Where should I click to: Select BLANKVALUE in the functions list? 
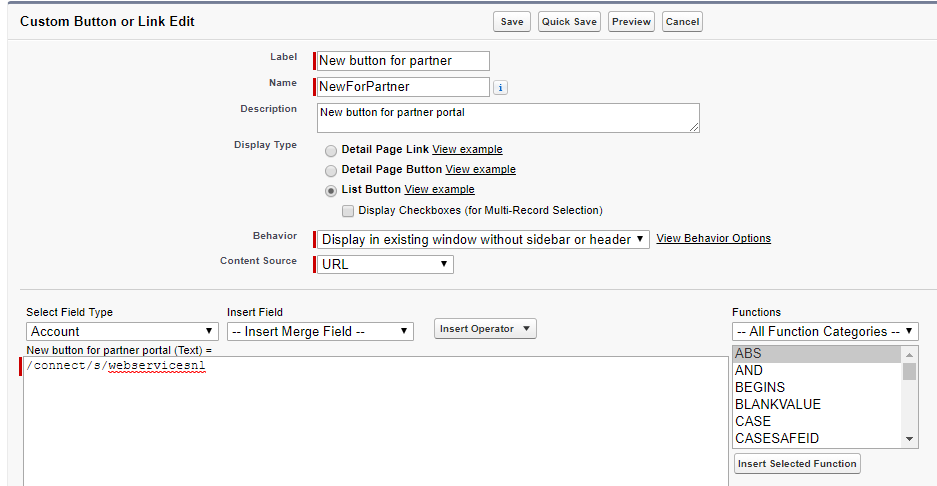coord(778,404)
